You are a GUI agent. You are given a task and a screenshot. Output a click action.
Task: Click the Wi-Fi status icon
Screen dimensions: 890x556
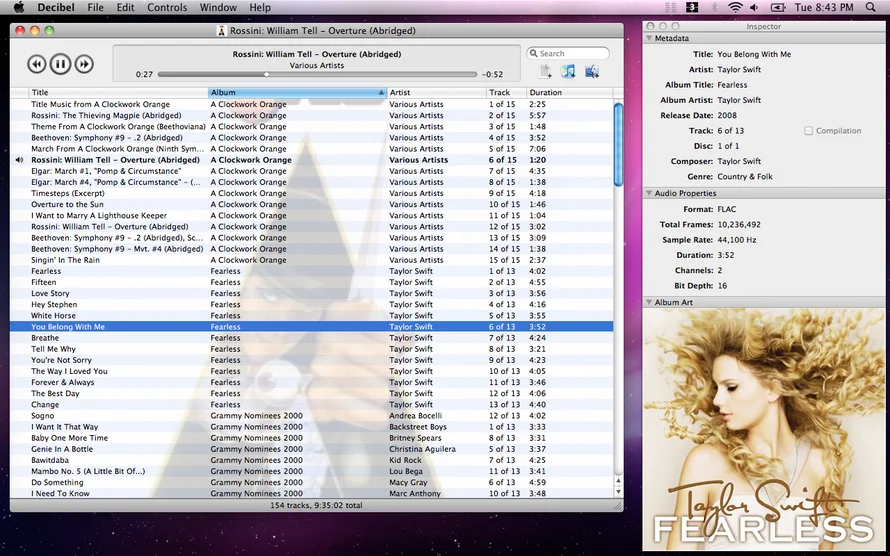(735, 7)
